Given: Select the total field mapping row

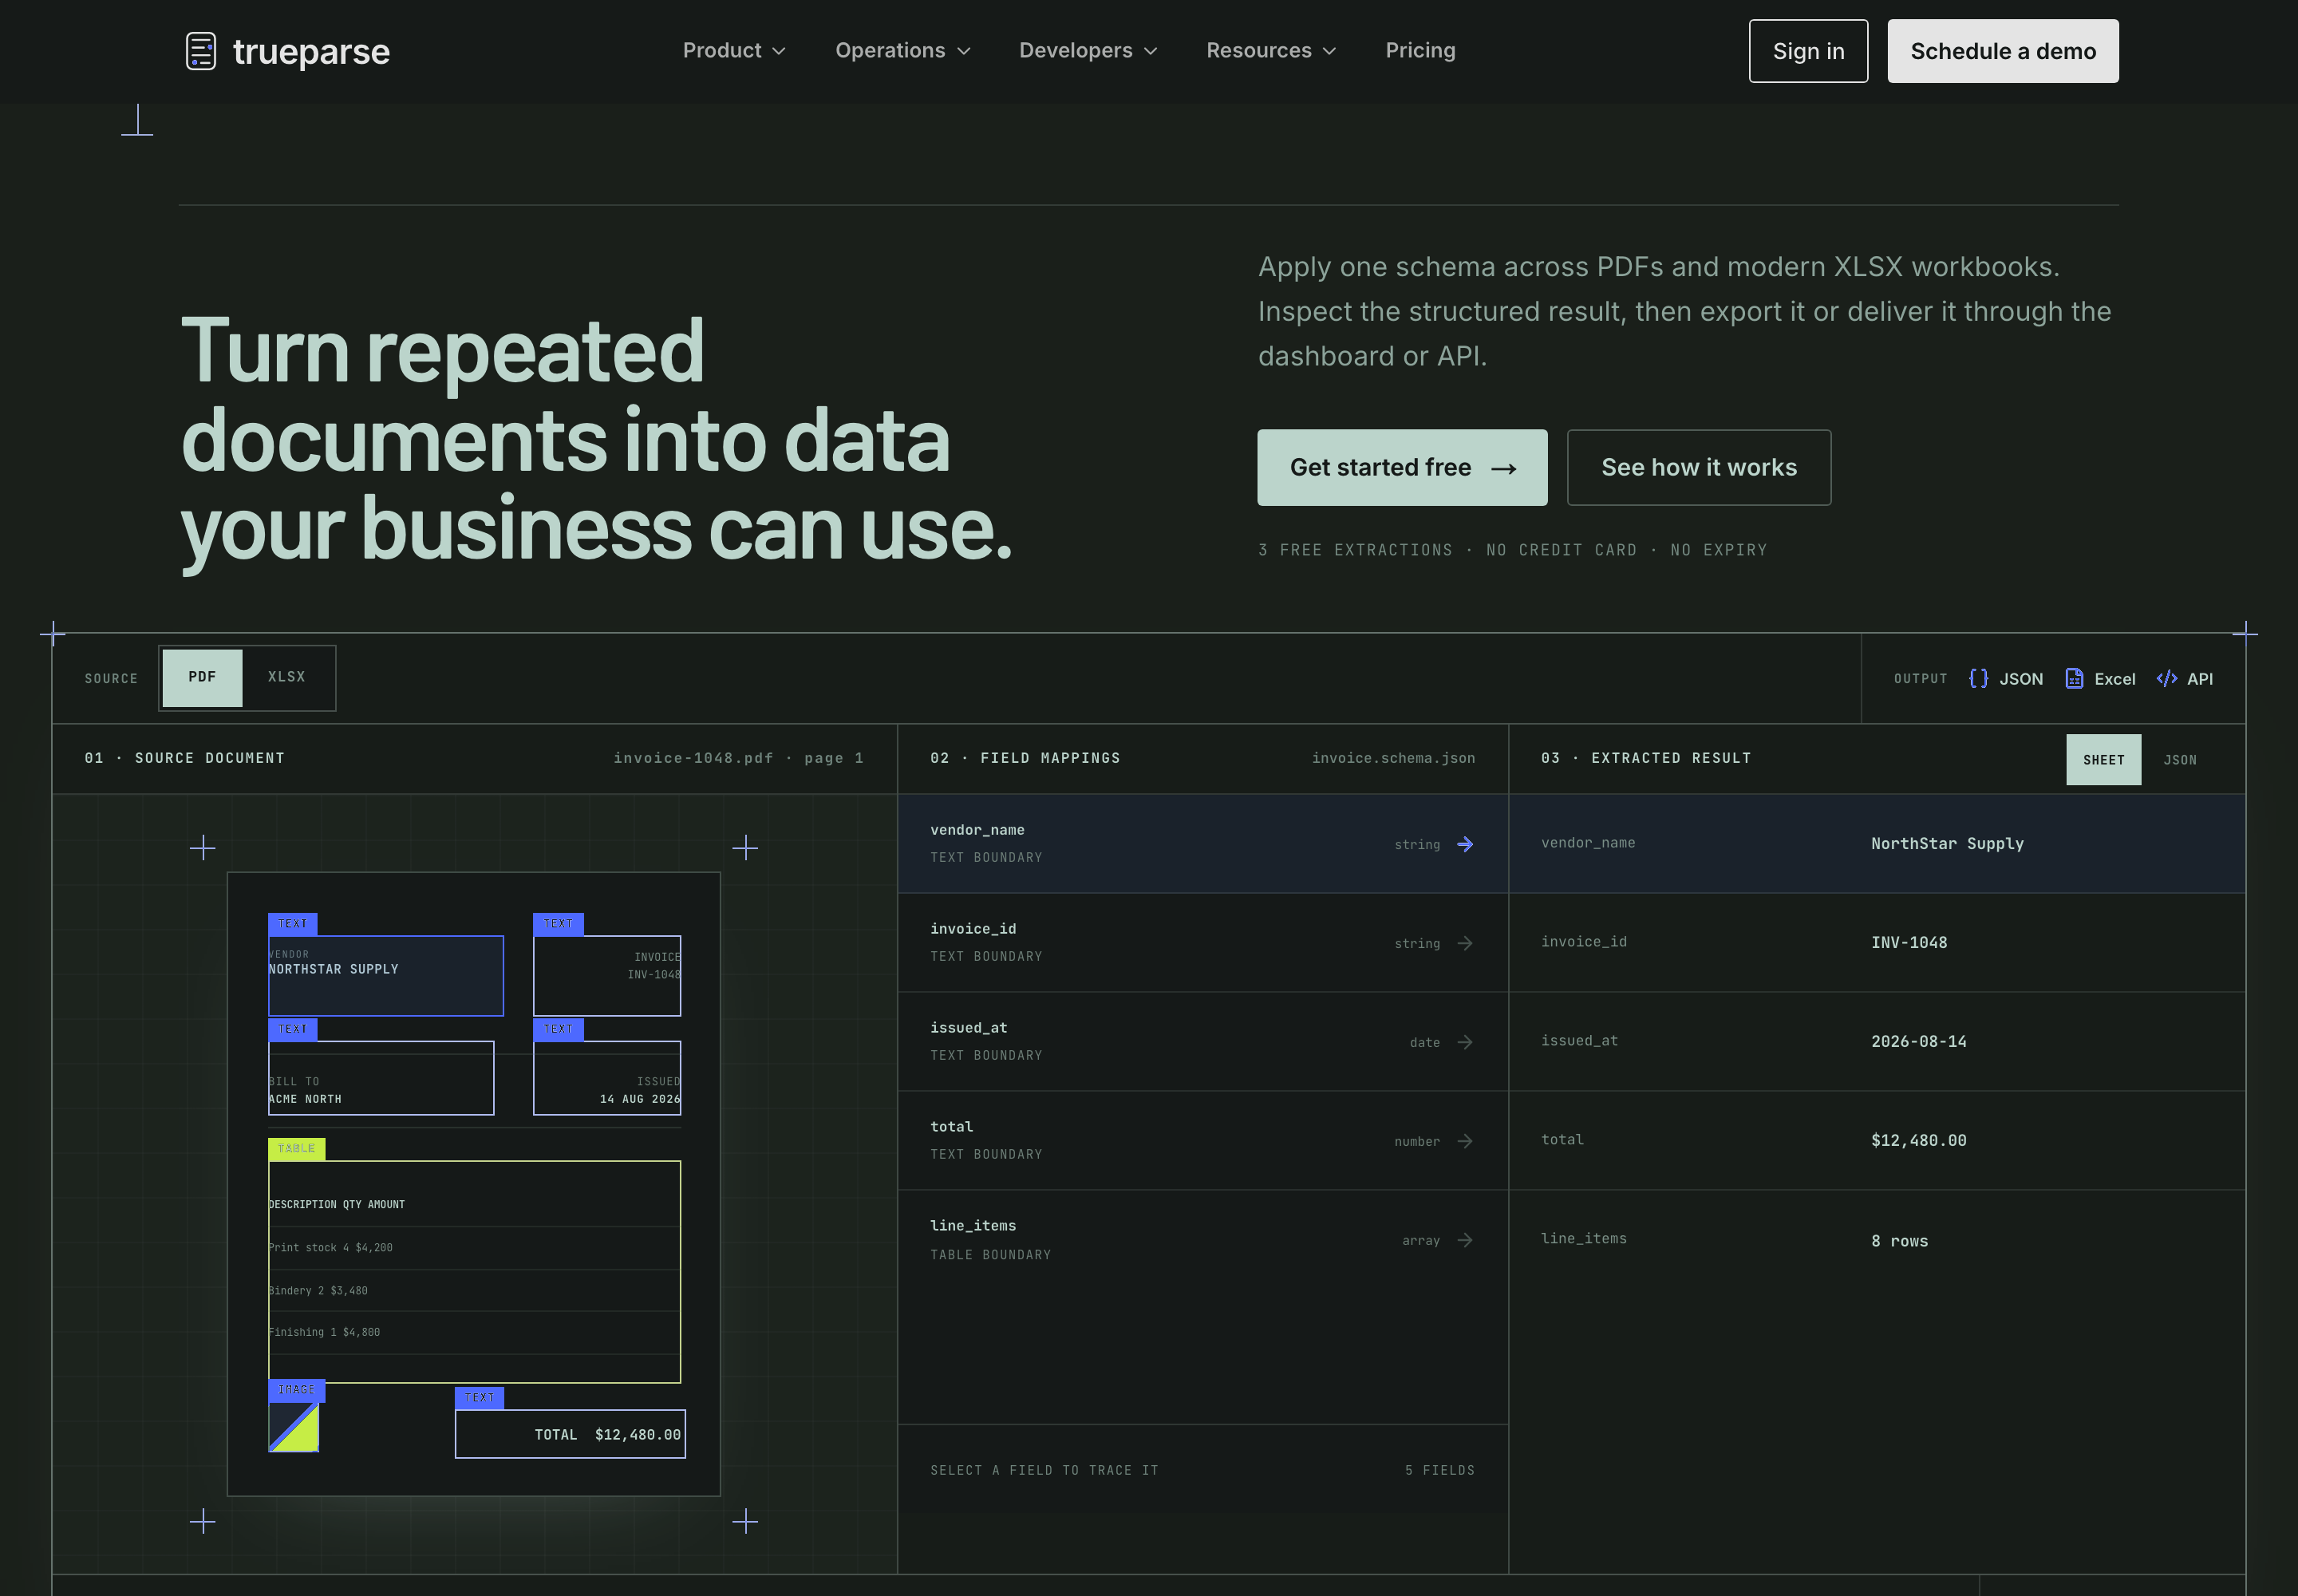Looking at the screenshot, I should coord(1203,1140).
